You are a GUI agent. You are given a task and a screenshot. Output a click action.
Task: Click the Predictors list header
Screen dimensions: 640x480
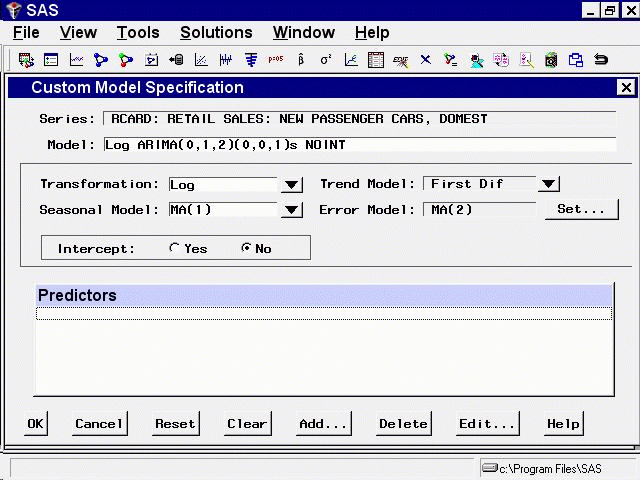click(x=324, y=295)
